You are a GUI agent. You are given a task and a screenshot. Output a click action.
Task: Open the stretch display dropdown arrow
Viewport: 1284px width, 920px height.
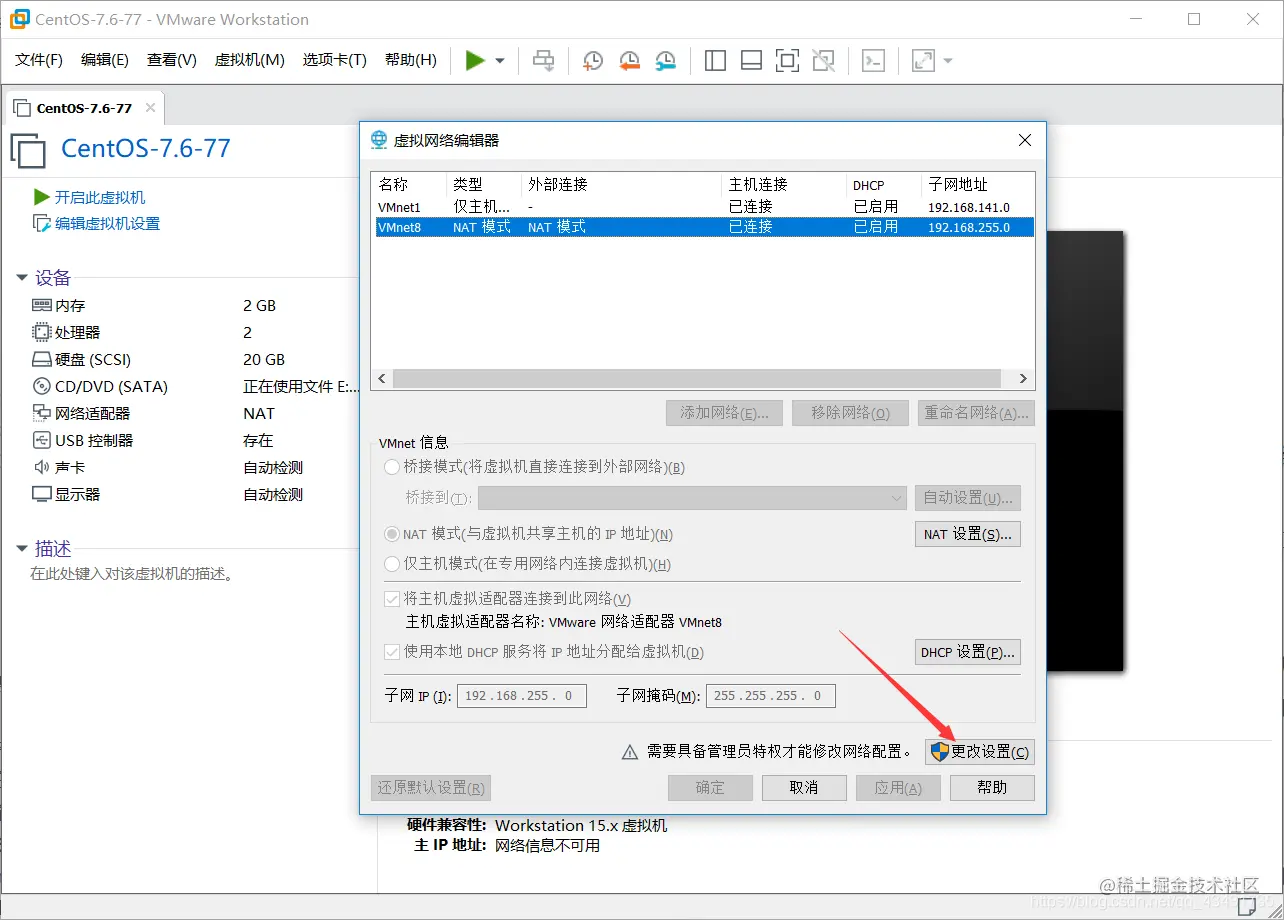948,61
